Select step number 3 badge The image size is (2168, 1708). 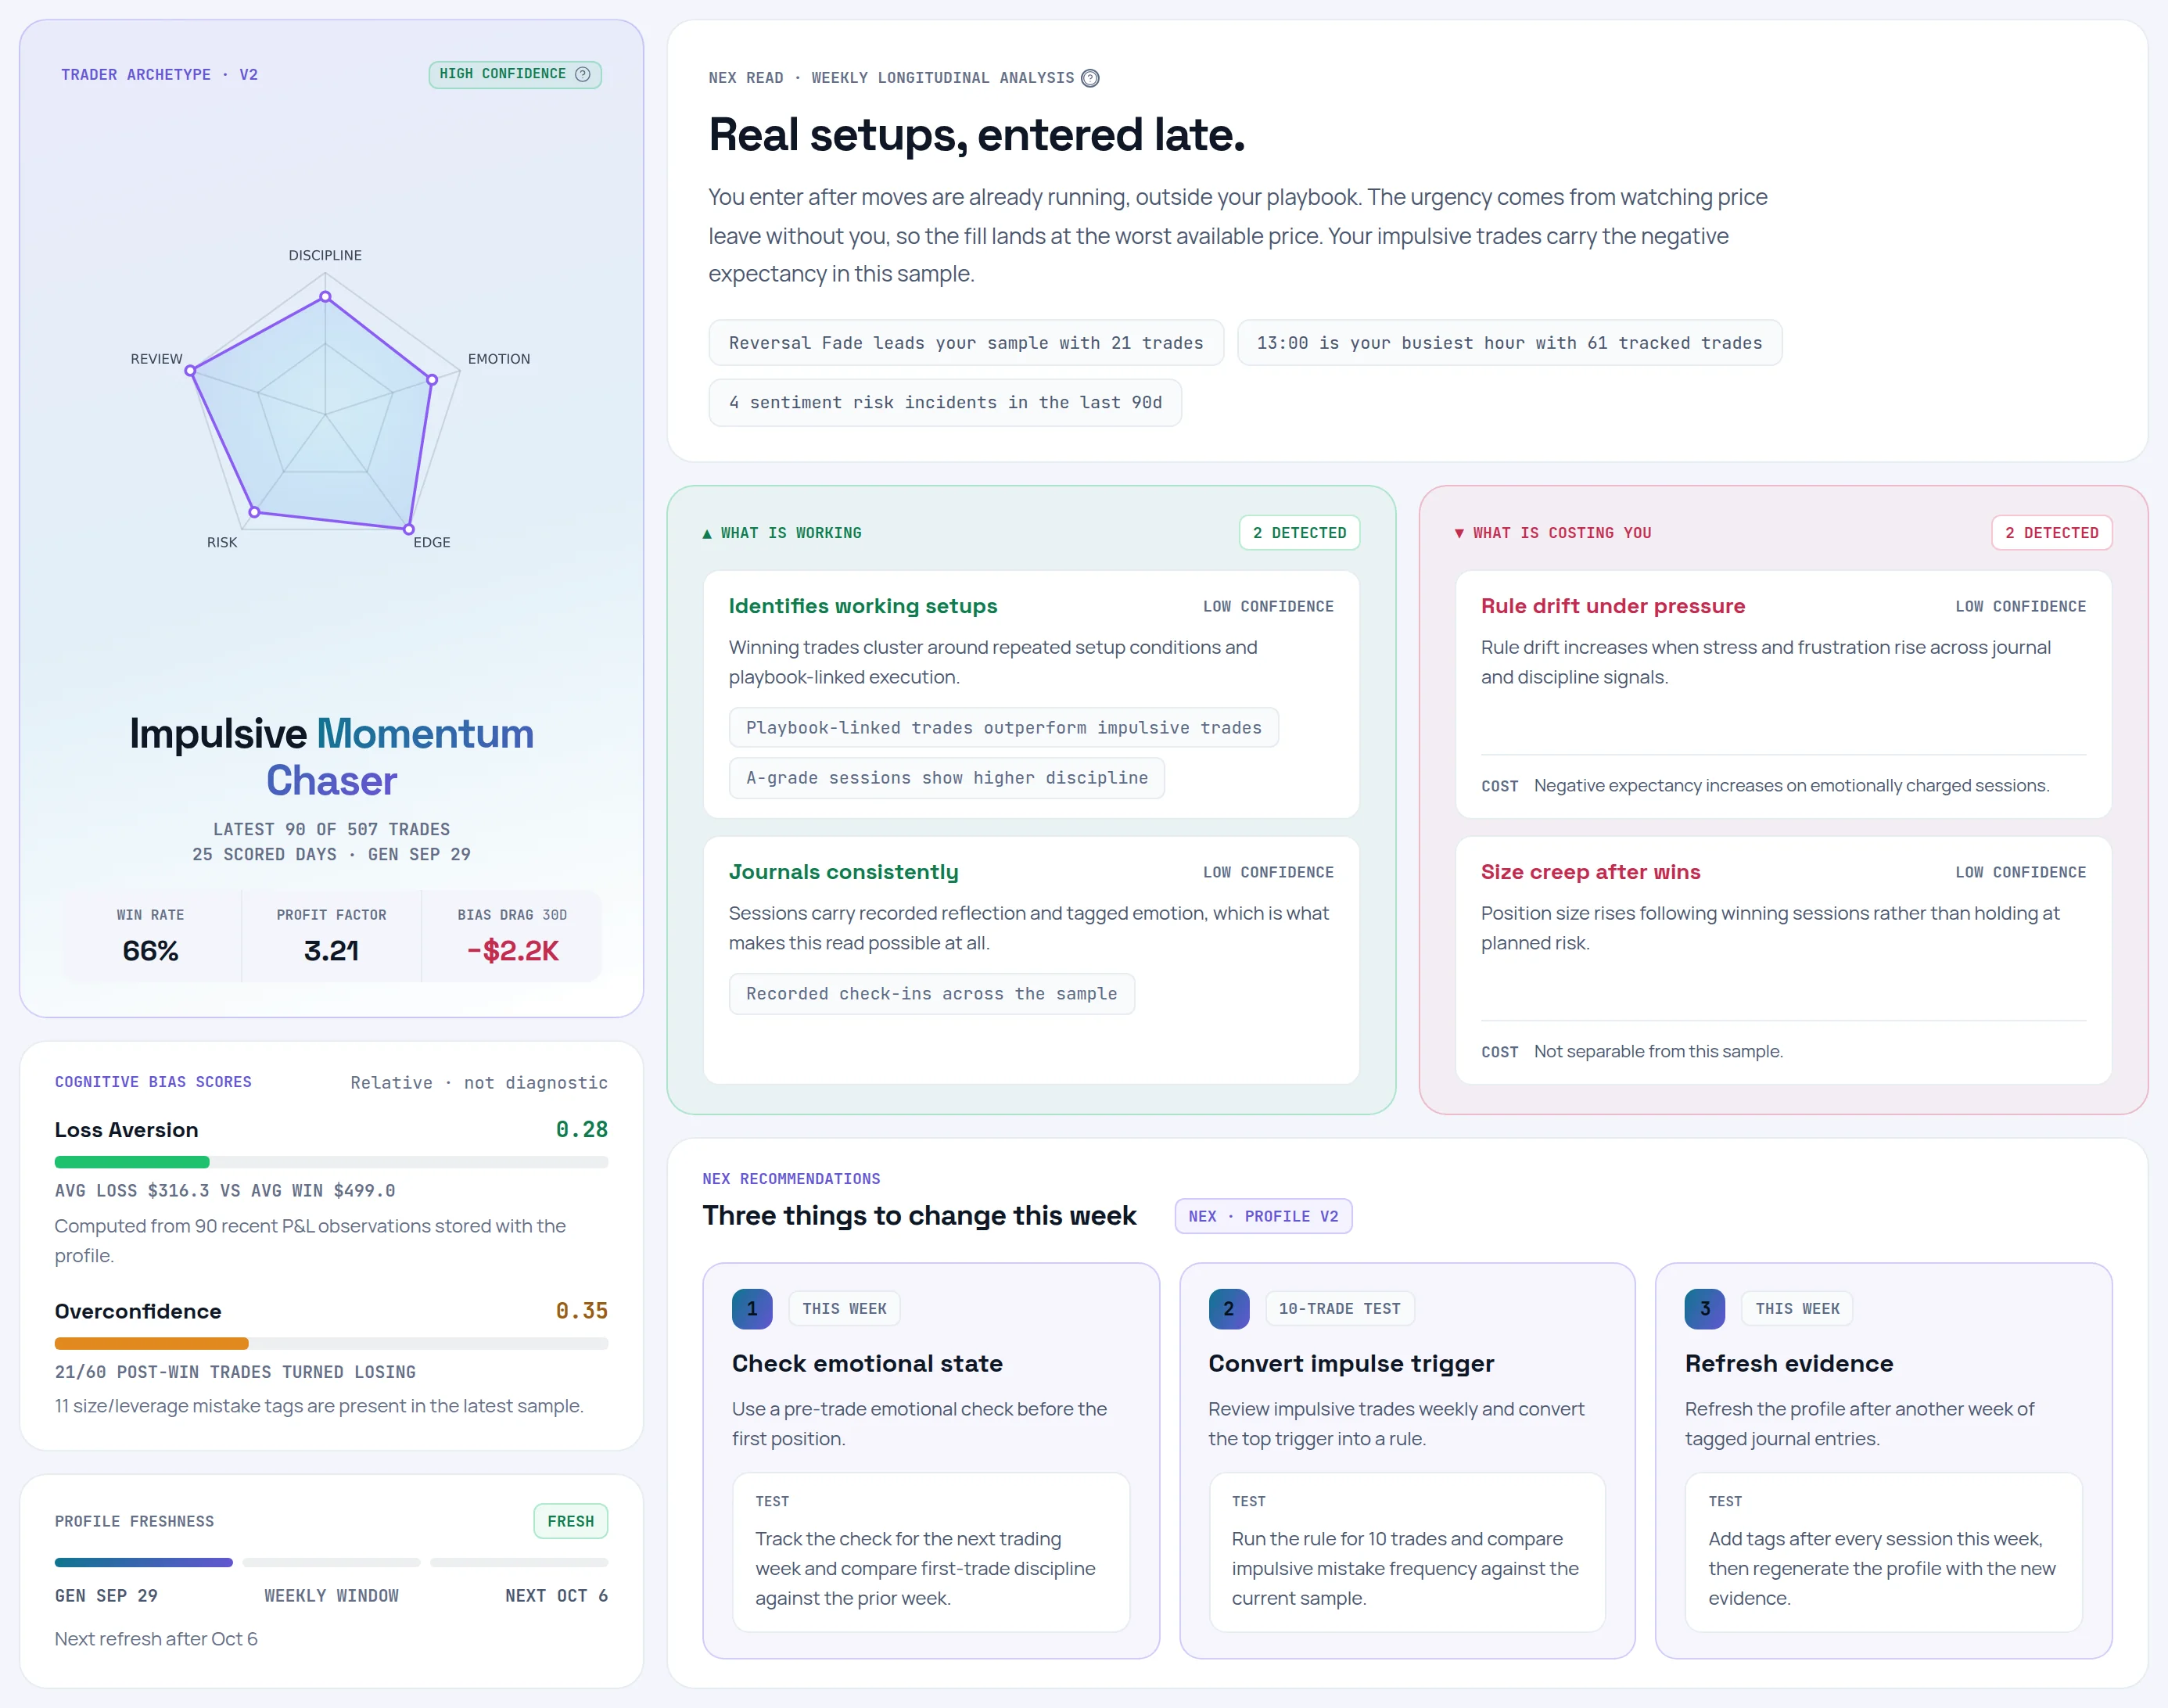pyautogui.click(x=1705, y=1309)
